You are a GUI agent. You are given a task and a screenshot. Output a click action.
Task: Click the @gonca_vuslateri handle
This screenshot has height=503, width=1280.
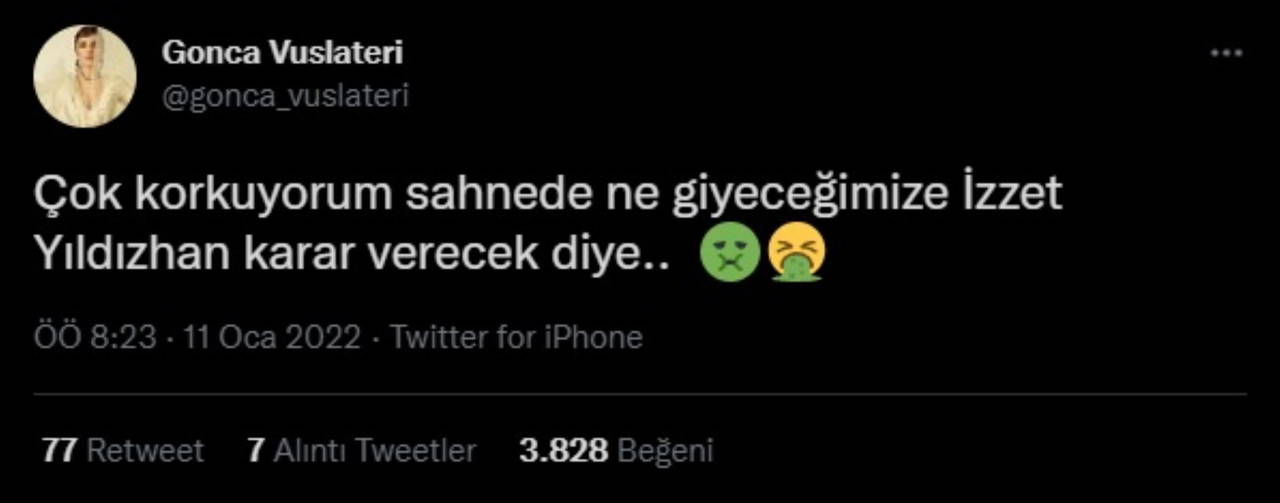pos(285,96)
